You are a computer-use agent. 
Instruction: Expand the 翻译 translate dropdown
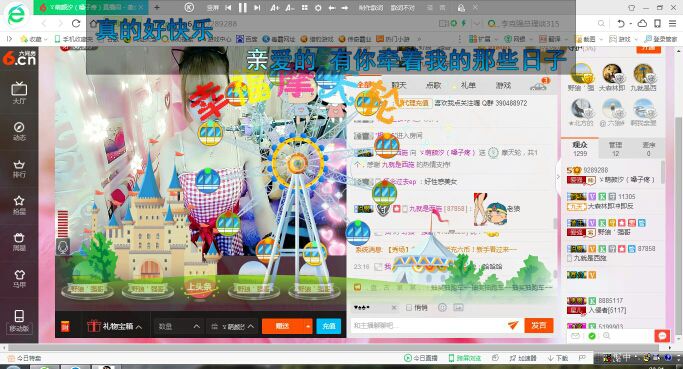pyautogui.click(x=567, y=39)
